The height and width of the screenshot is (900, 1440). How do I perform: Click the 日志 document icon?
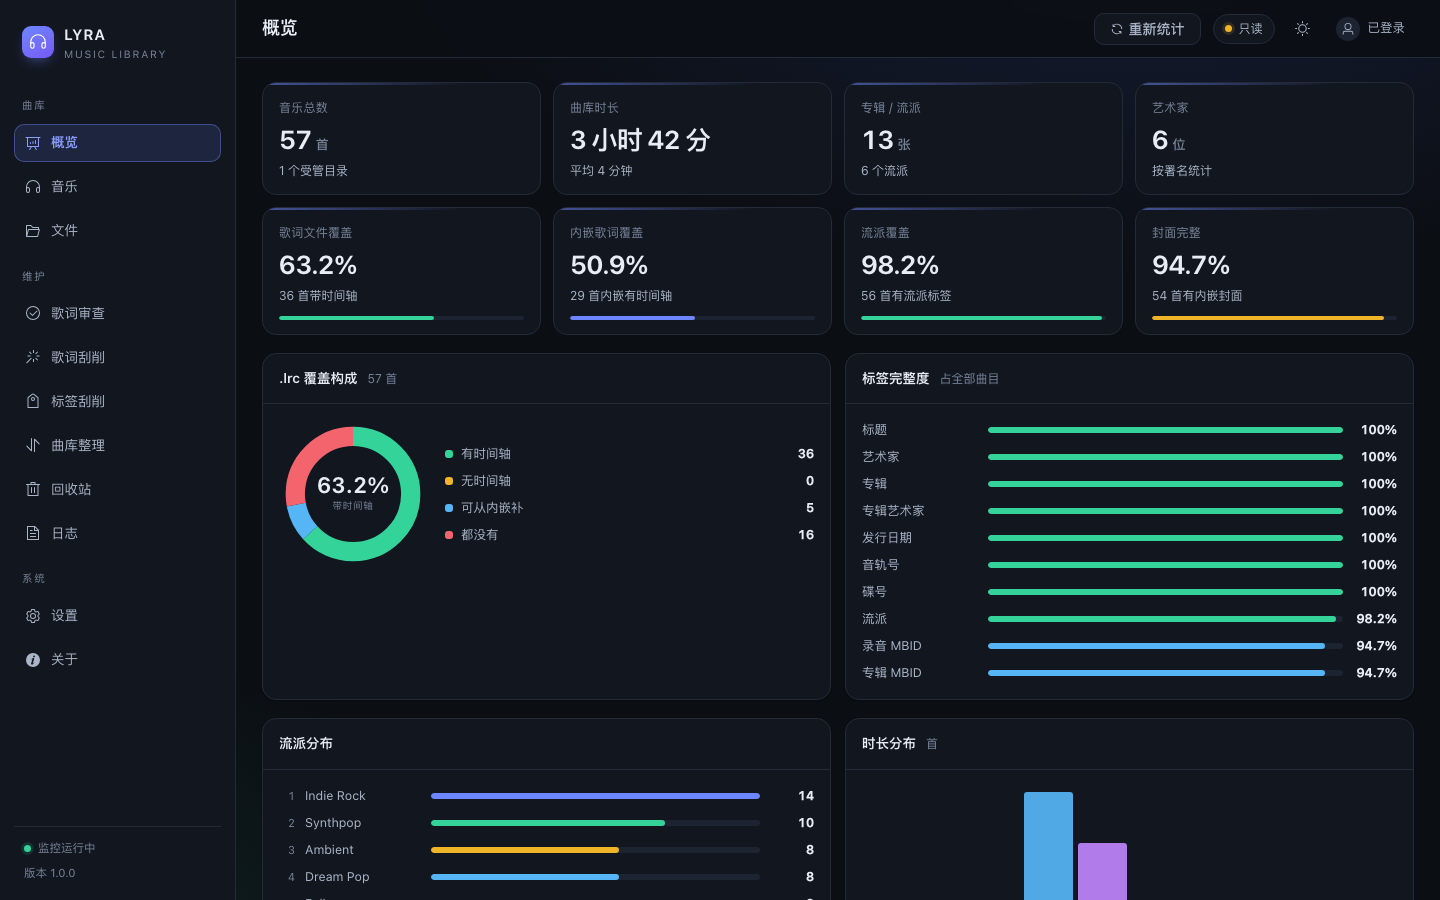[33, 533]
